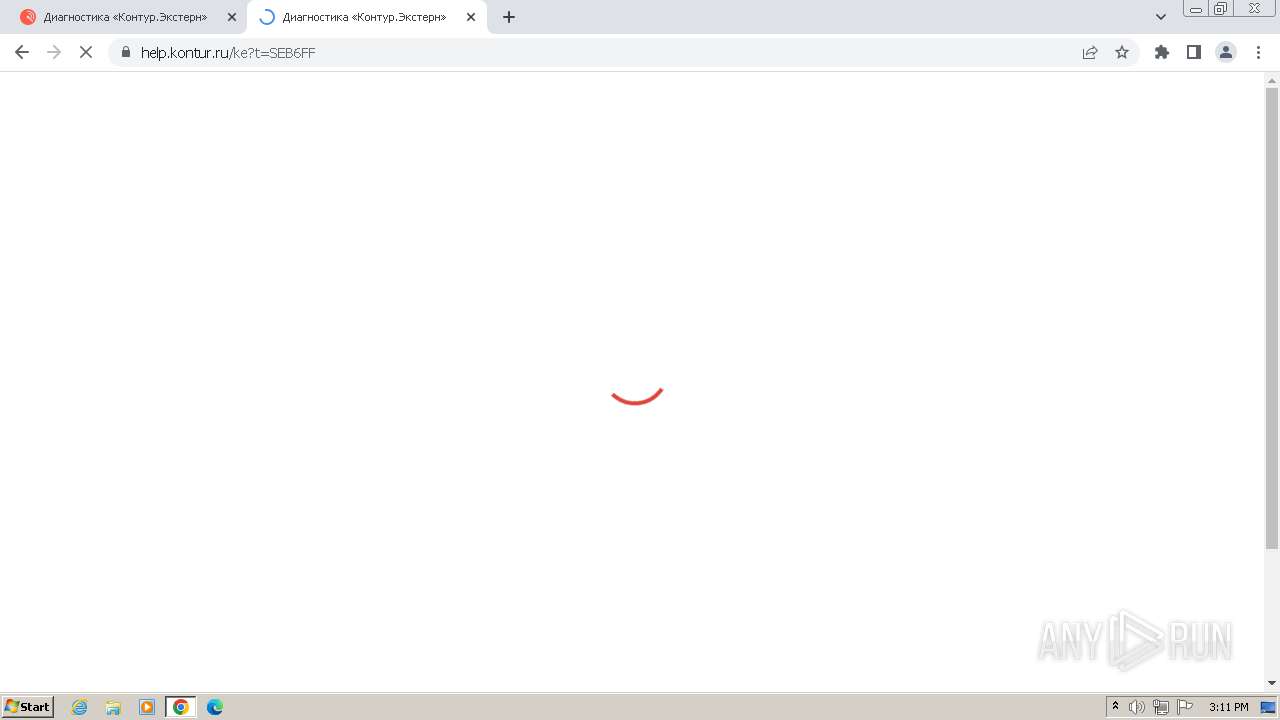Click the 3:11 PM clock
This screenshot has height=720, width=1280.
click(1229, 707)
